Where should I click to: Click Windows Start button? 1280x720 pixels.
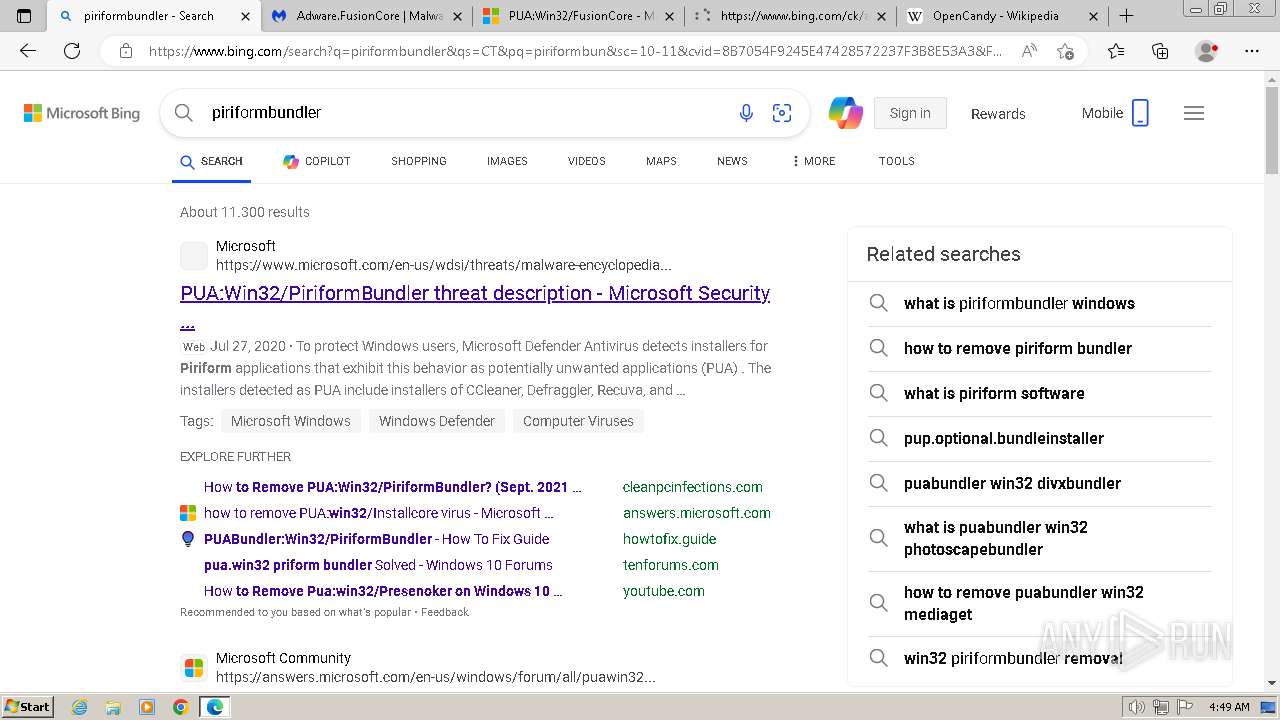click(28, 707)
